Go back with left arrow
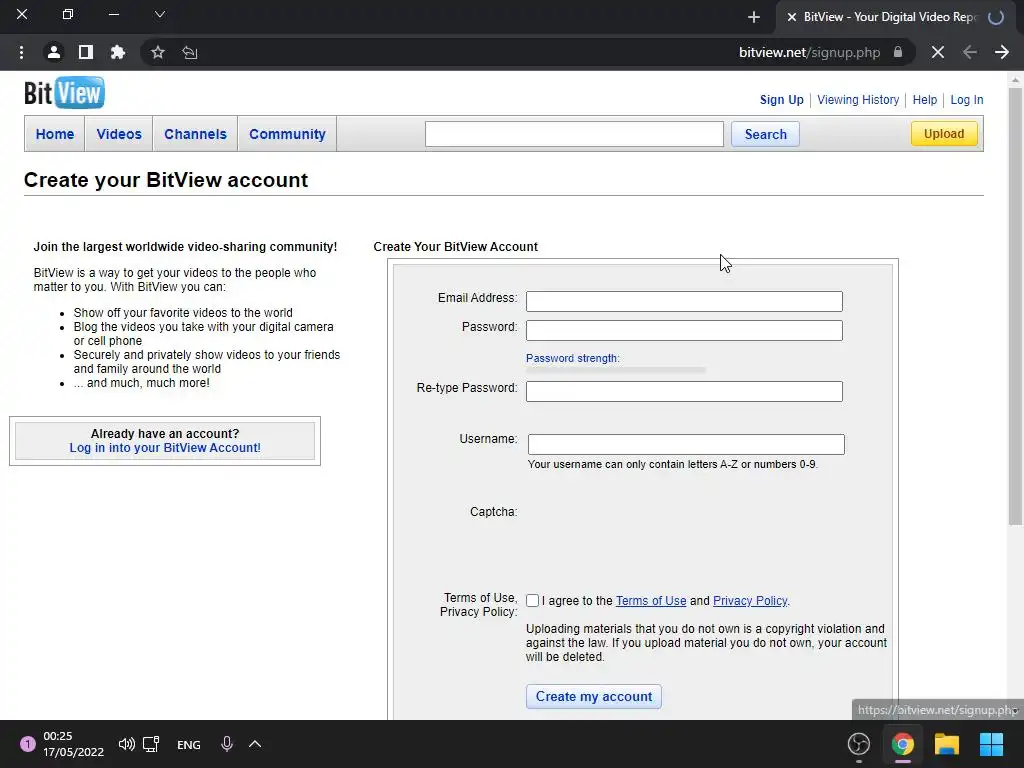1024x768 pixels. tap(970, 52)
